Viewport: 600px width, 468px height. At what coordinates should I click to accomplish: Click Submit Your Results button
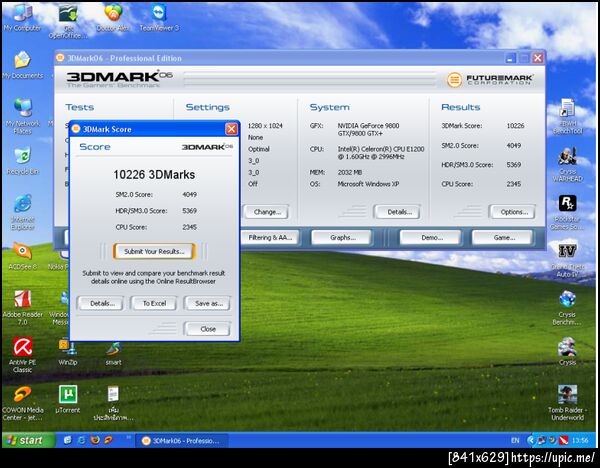pyautogui.click(x=154, y=251)
